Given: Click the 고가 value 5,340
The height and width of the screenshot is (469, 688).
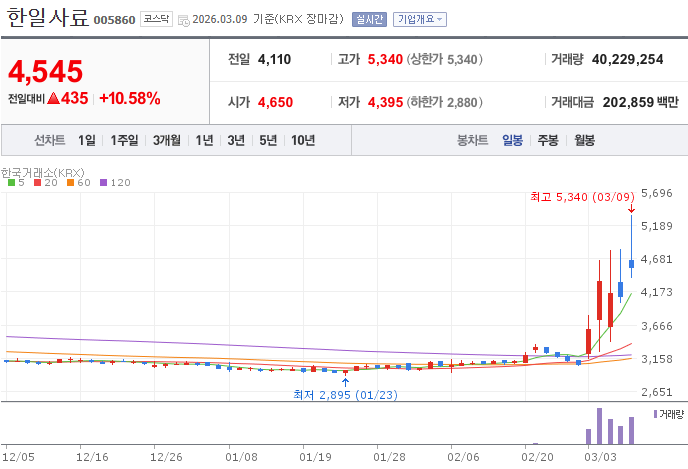Looking at the screenshot, I should coord(385,59).
